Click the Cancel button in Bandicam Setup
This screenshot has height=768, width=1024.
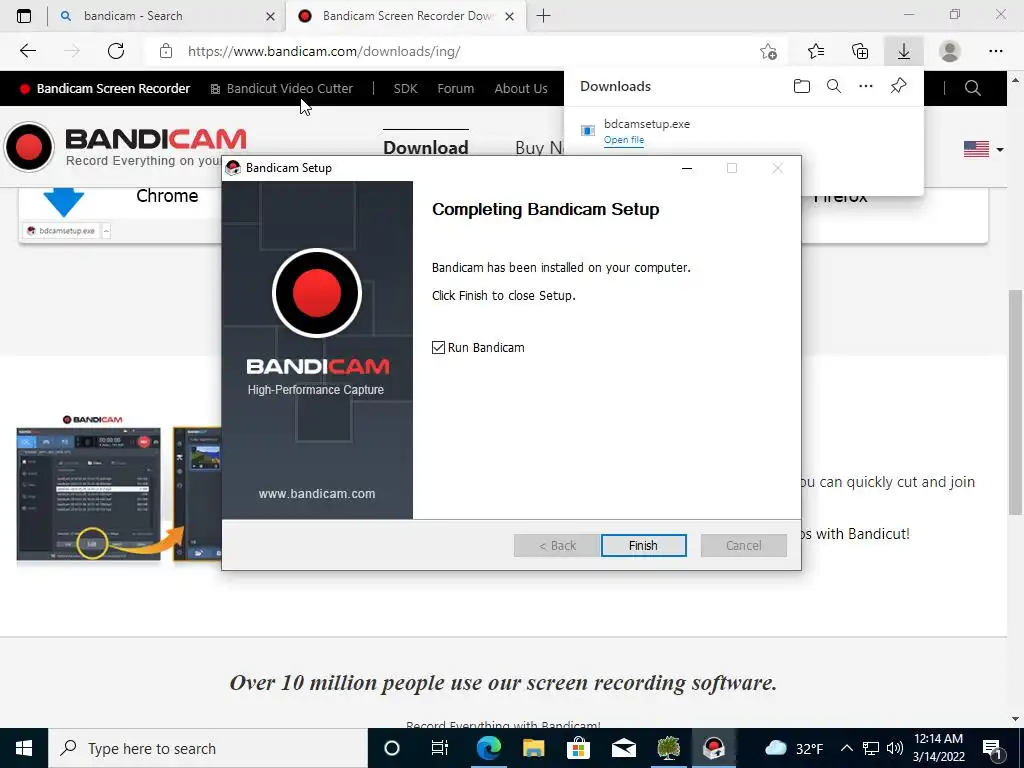(x=743, y=545)
